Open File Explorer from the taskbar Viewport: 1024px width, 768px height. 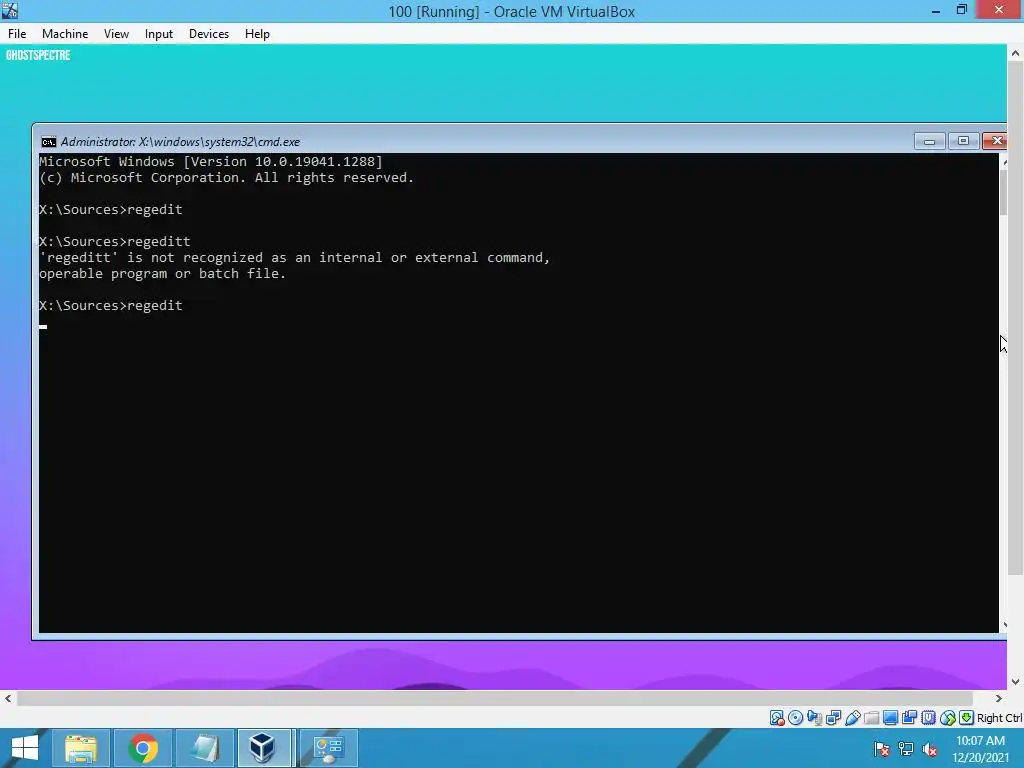(x=81, y=748)
